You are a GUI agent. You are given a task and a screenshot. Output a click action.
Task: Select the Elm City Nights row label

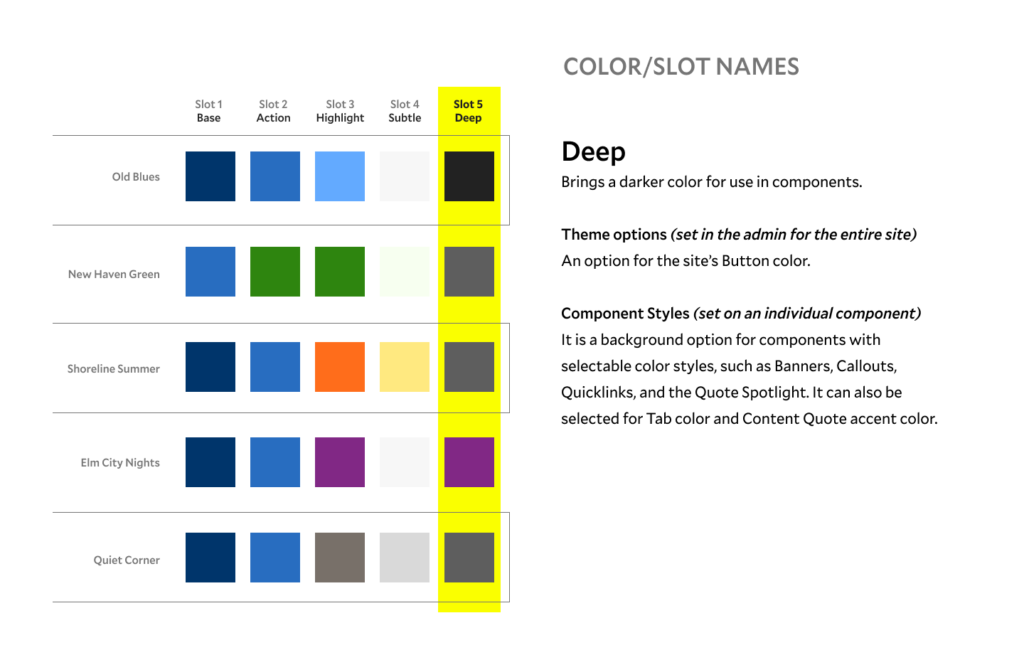click(x=120, y=463)
